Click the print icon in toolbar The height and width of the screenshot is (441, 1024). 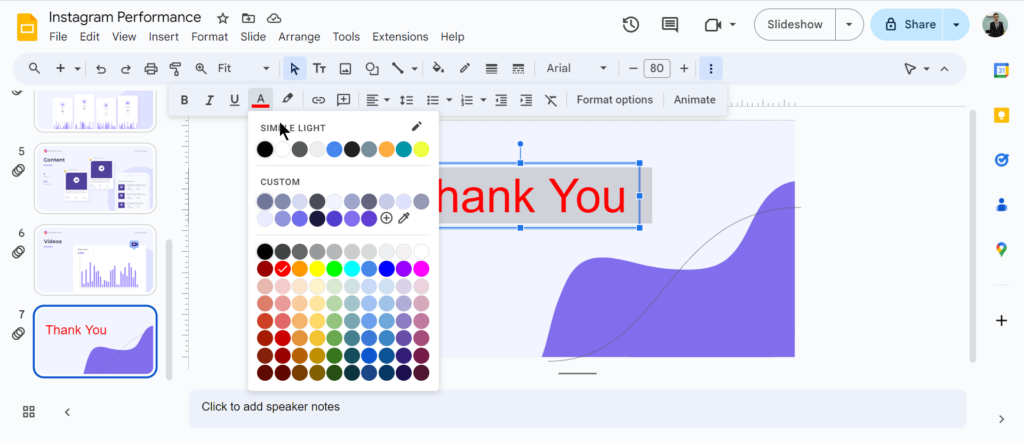[151, 69]
